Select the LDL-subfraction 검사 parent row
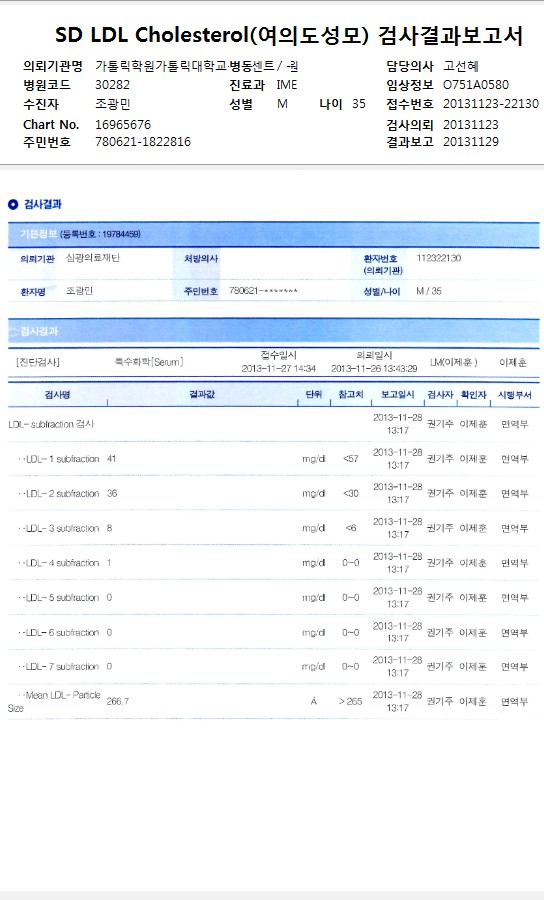The width and height of the screenshot is (544, 900). point(274,424)
